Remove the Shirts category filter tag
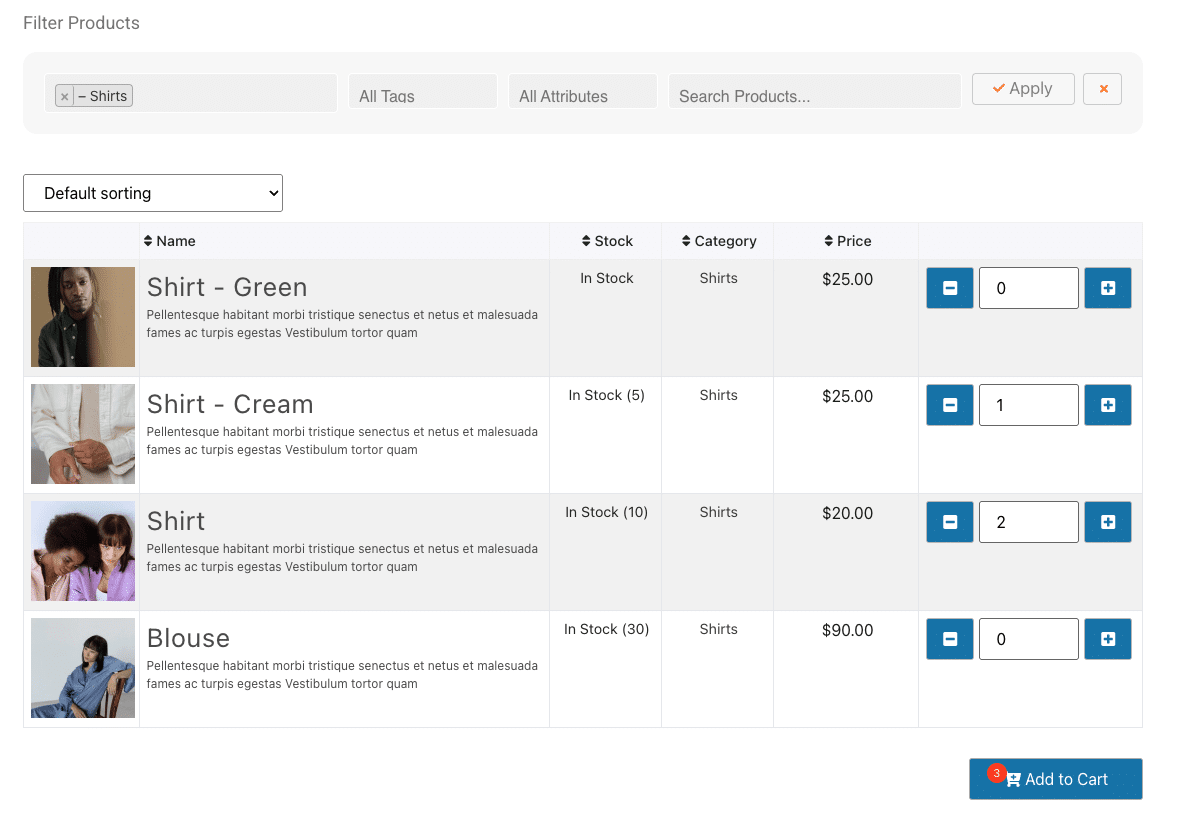 pyautogui.click(x=65, y=96)
